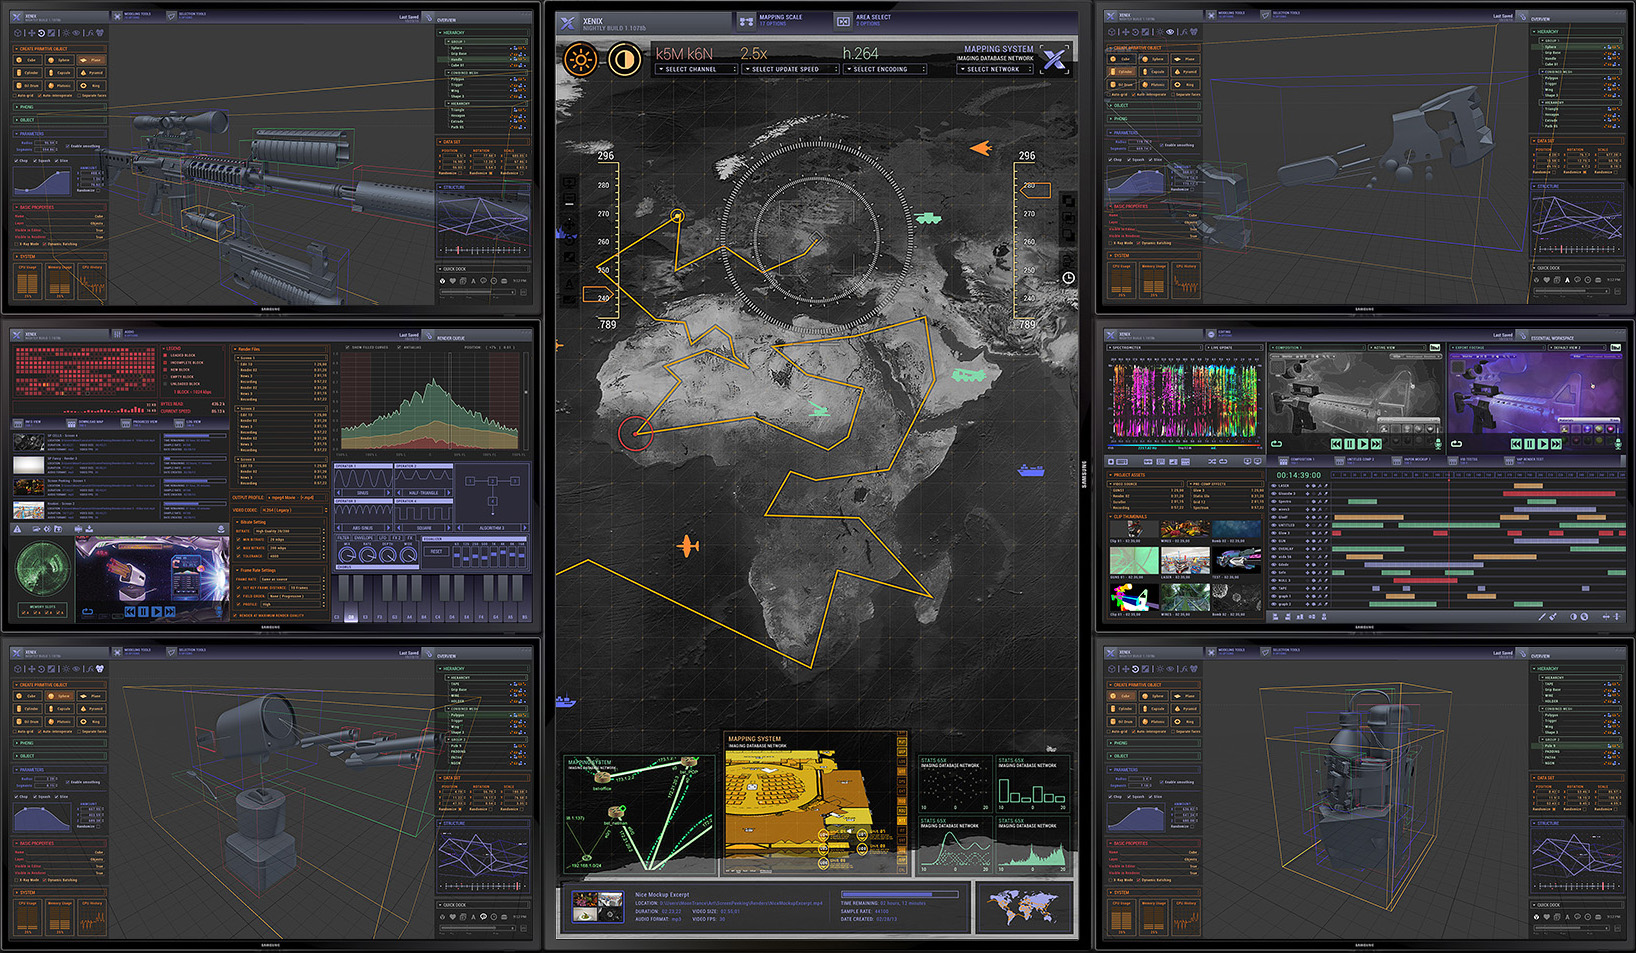Uncheck the Min Bitrate checkbox

pyautogui.click(x=238, y=540)
